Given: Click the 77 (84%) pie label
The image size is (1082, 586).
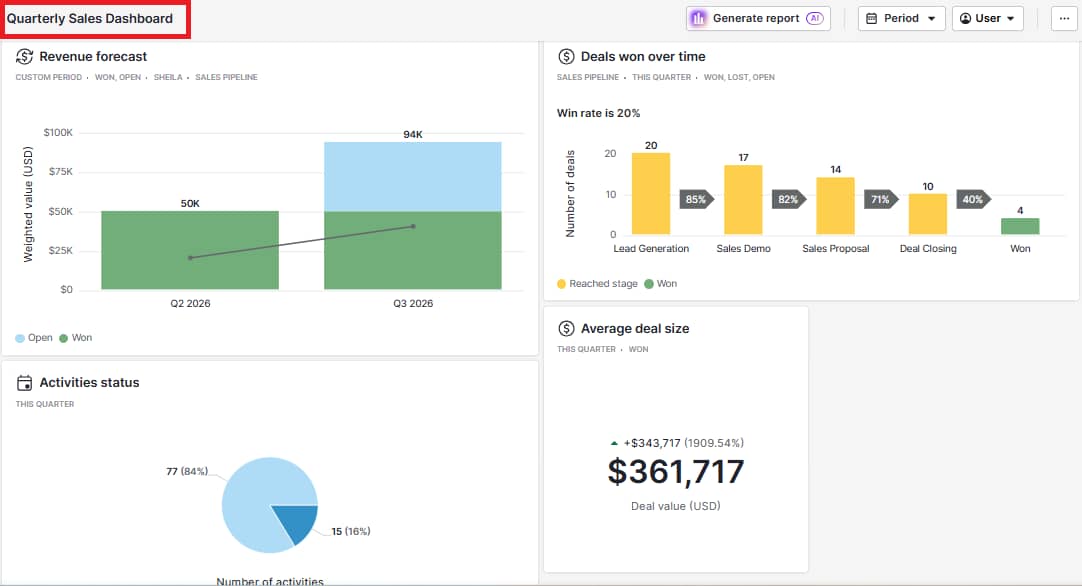Looking at the screenshot, I should click(187, 471).
